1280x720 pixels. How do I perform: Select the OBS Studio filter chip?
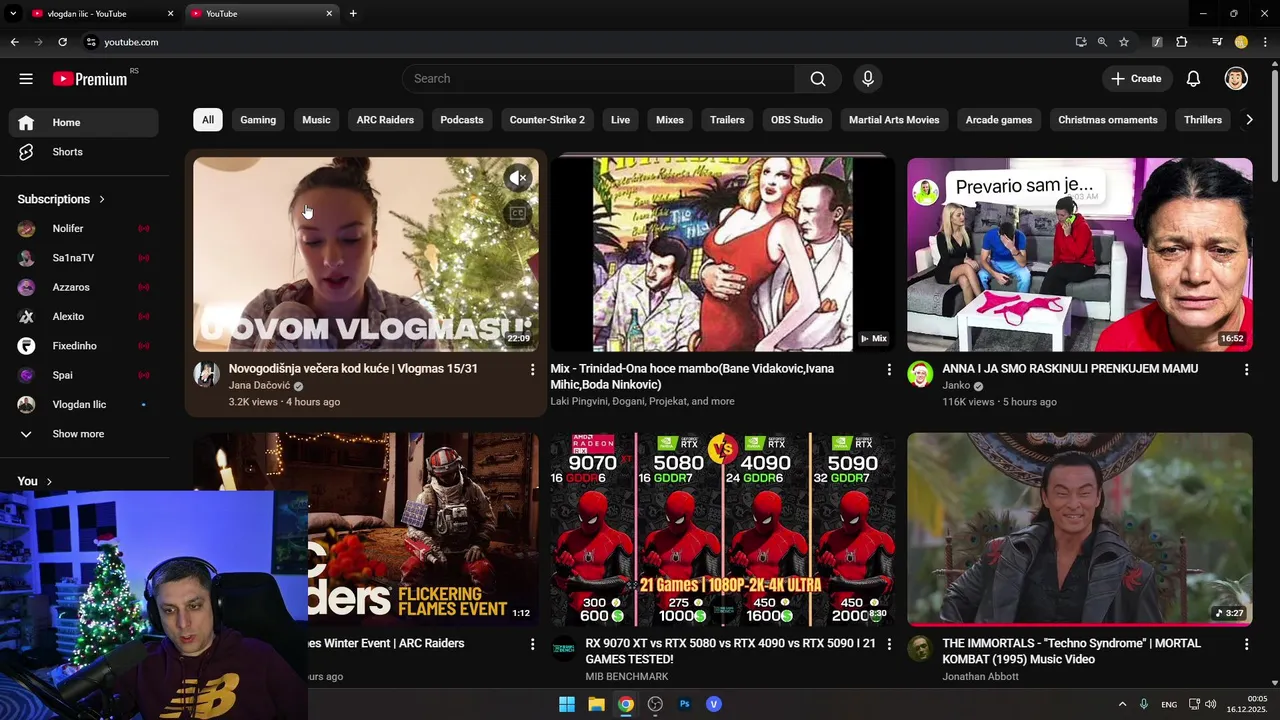797,120
